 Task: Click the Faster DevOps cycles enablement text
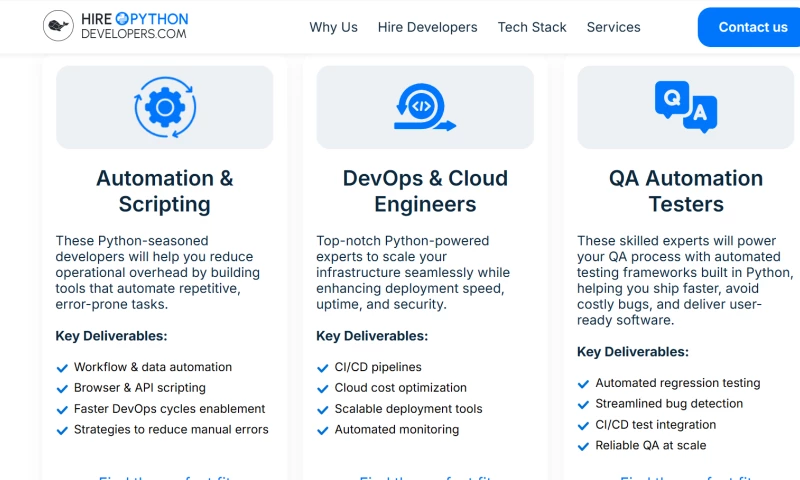pyautogui.click(x=169, y=409)
